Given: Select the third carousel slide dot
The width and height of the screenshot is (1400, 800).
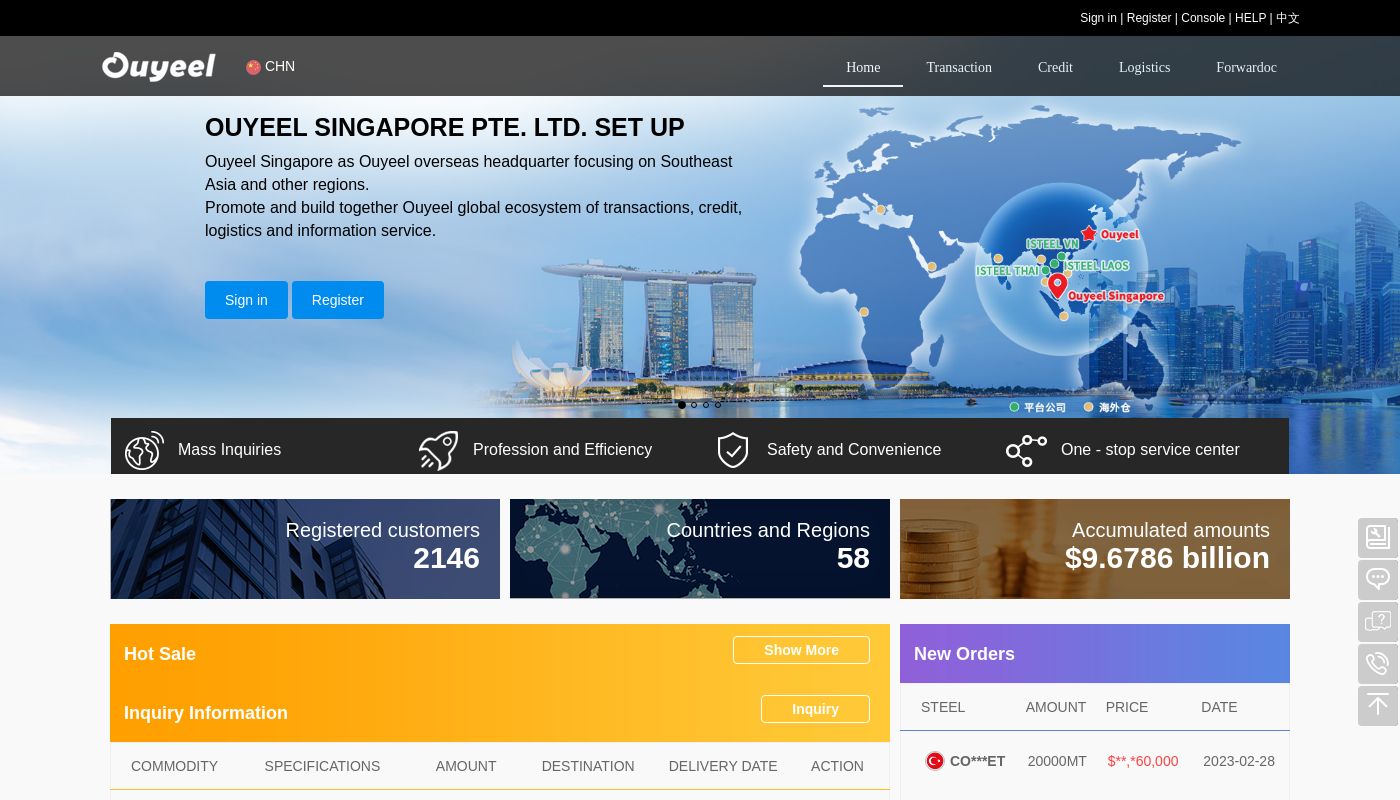Looking at the screenshot, I should (706, 405).
